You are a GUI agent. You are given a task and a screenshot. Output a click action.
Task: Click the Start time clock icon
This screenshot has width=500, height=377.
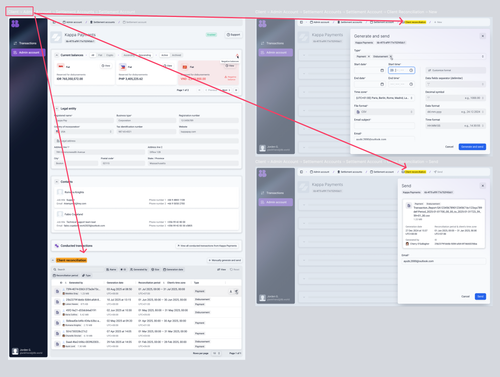coord(411,70)
